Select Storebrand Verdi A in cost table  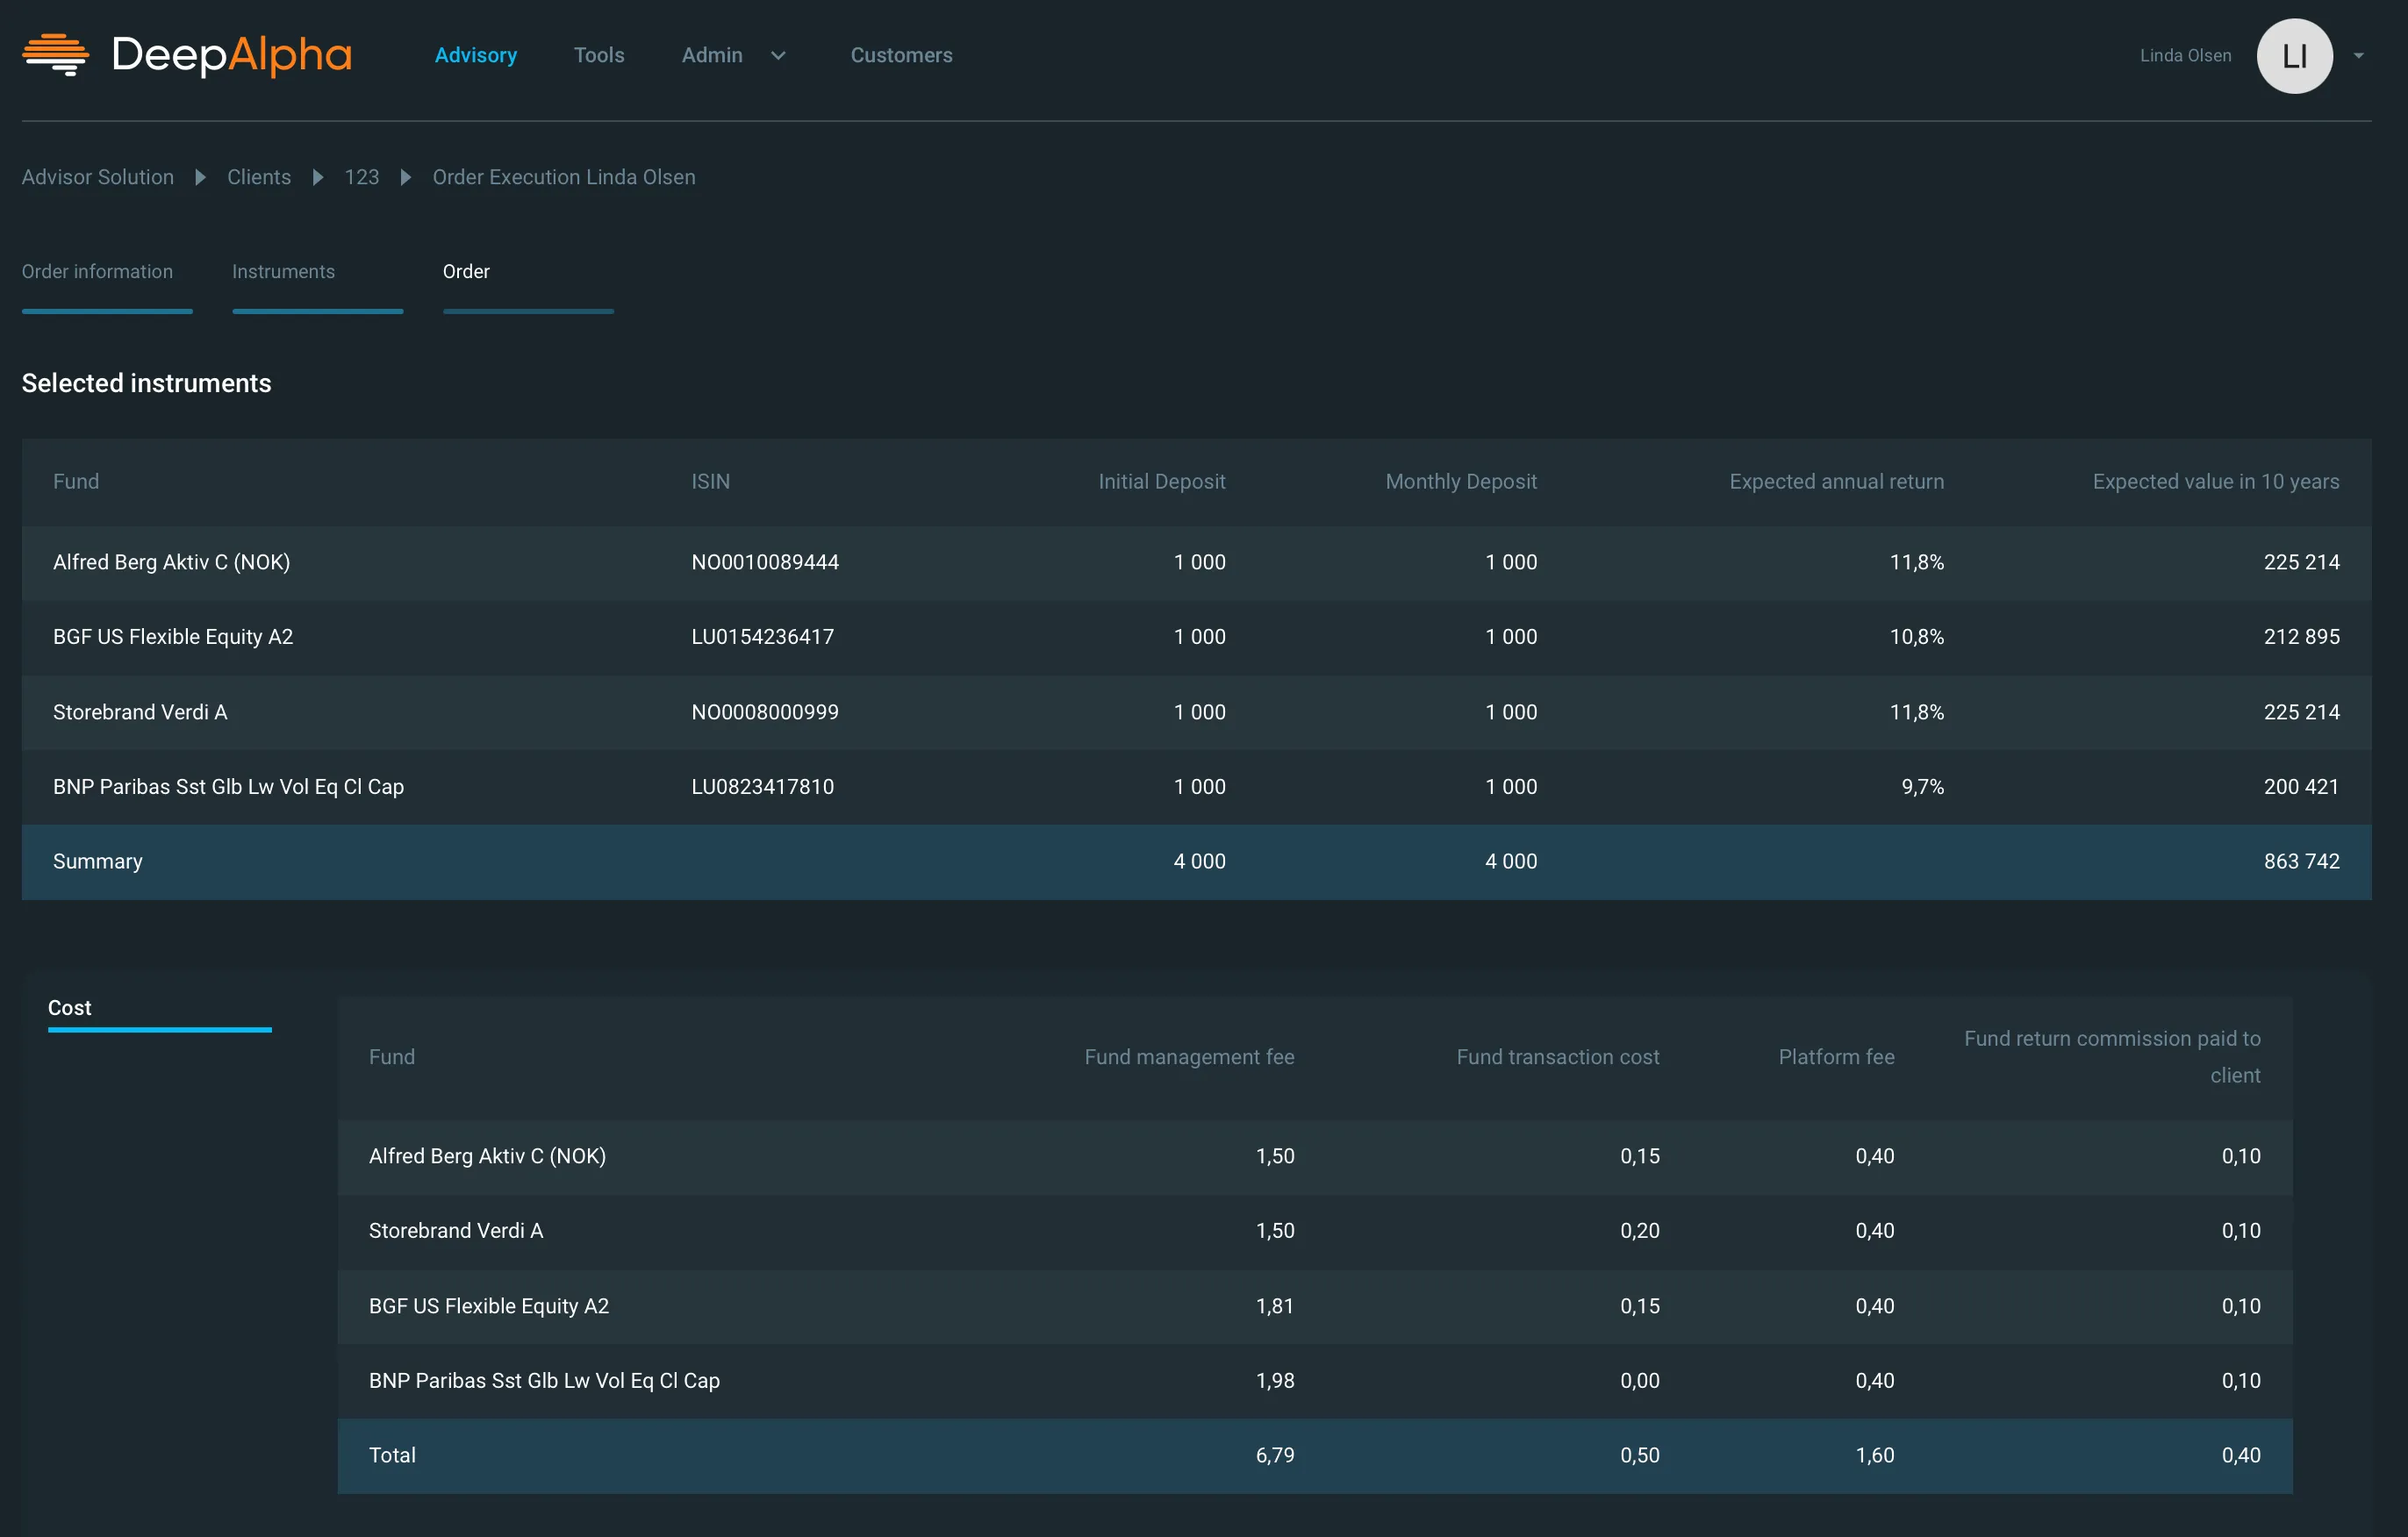456,1230
